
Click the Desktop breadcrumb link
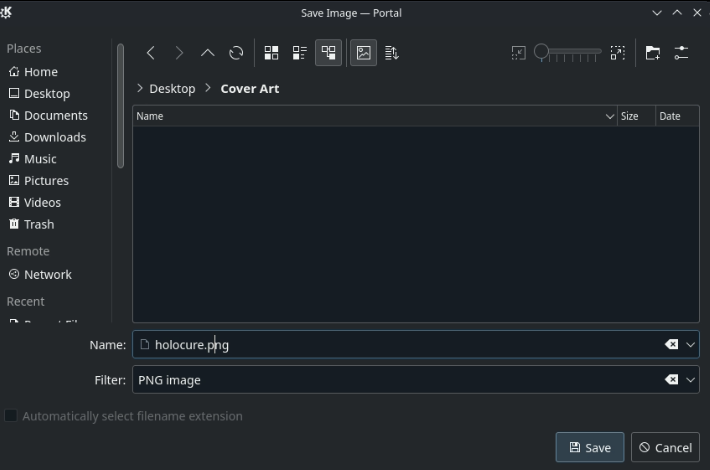click(x=172, y=89)
